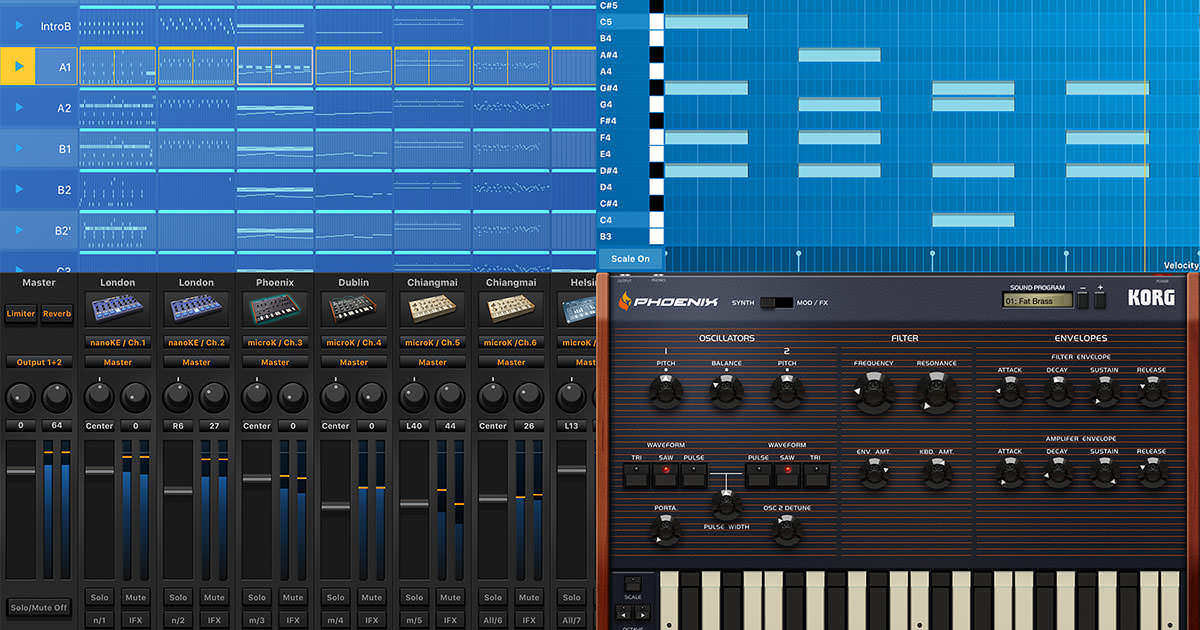1200x630 pixels.
Task: Open IFX for the London nanoKE Ch.1 channel
Action: pos(135,621)
